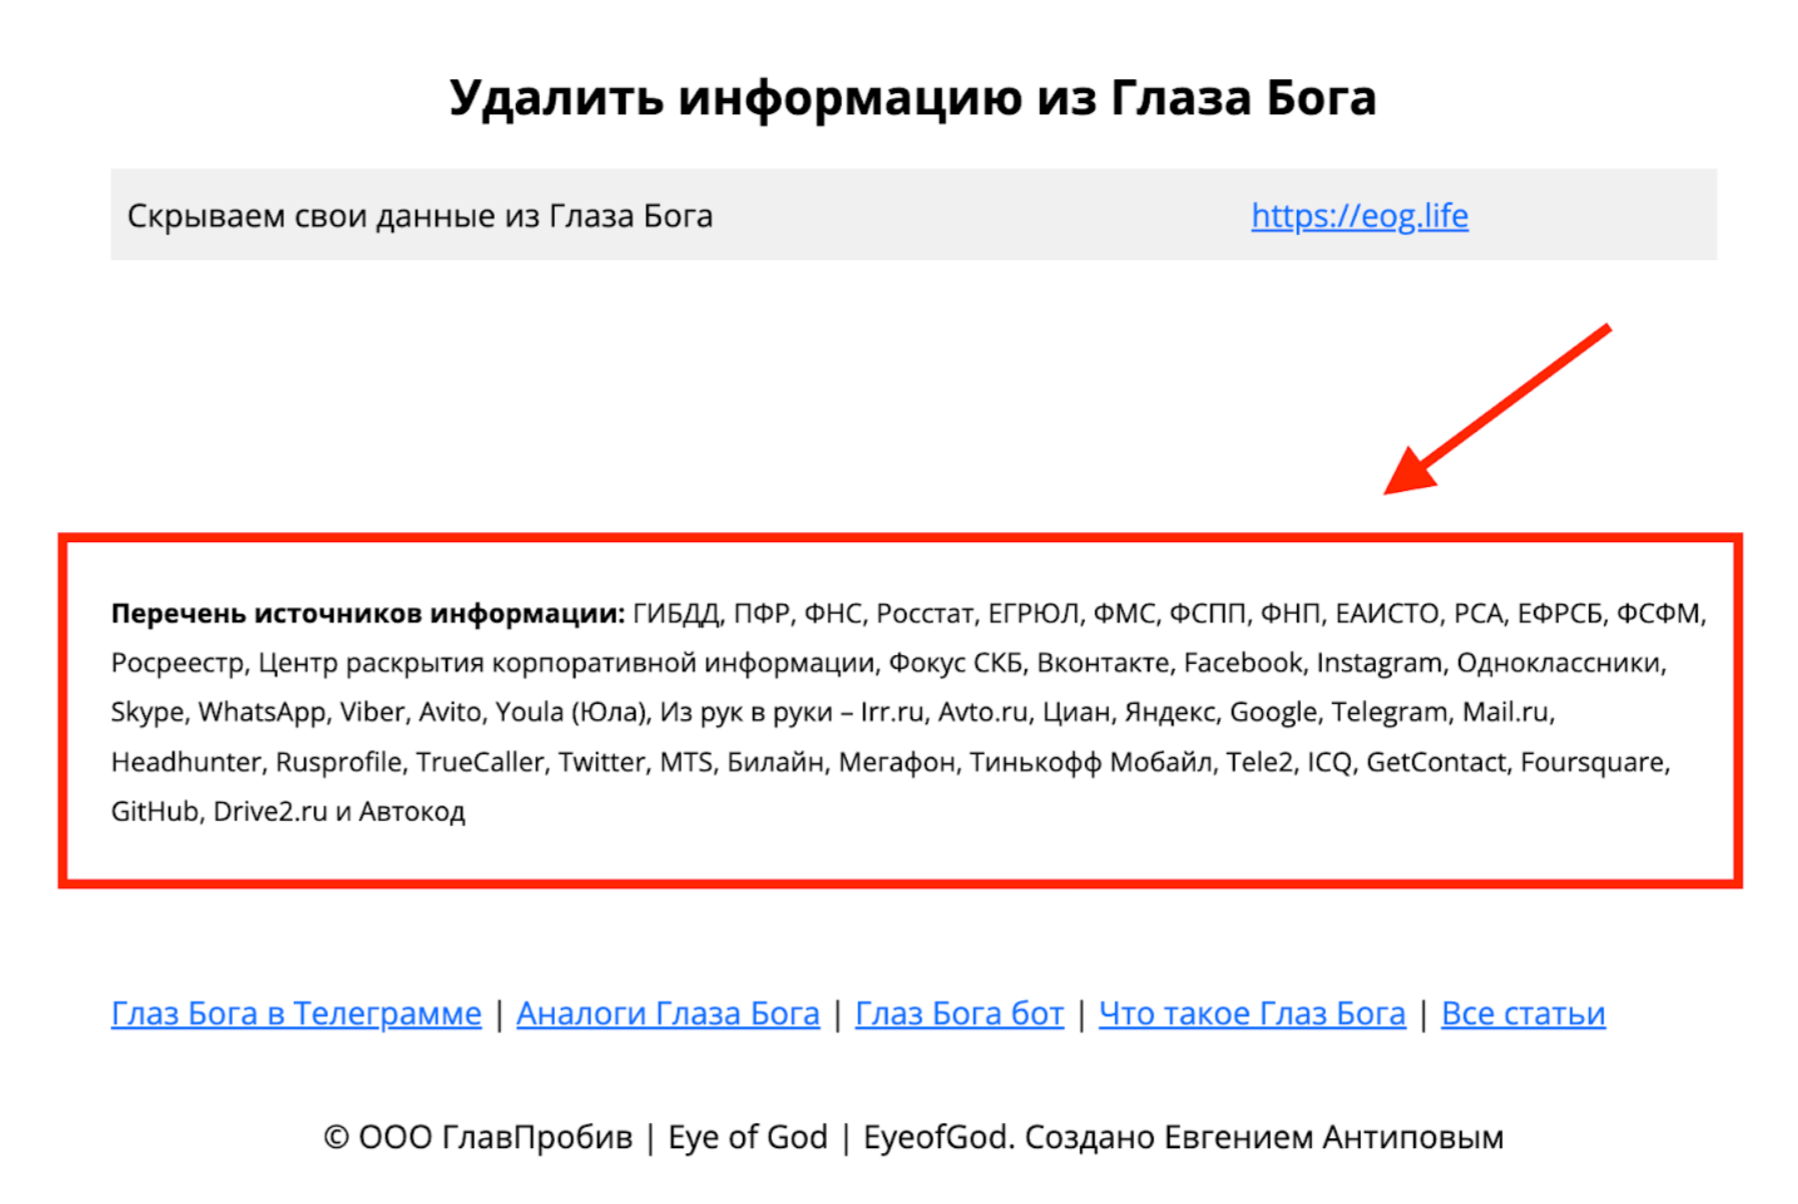Click 'Центр раскрытия корпоративной информации' text

(x=566, y=663)
